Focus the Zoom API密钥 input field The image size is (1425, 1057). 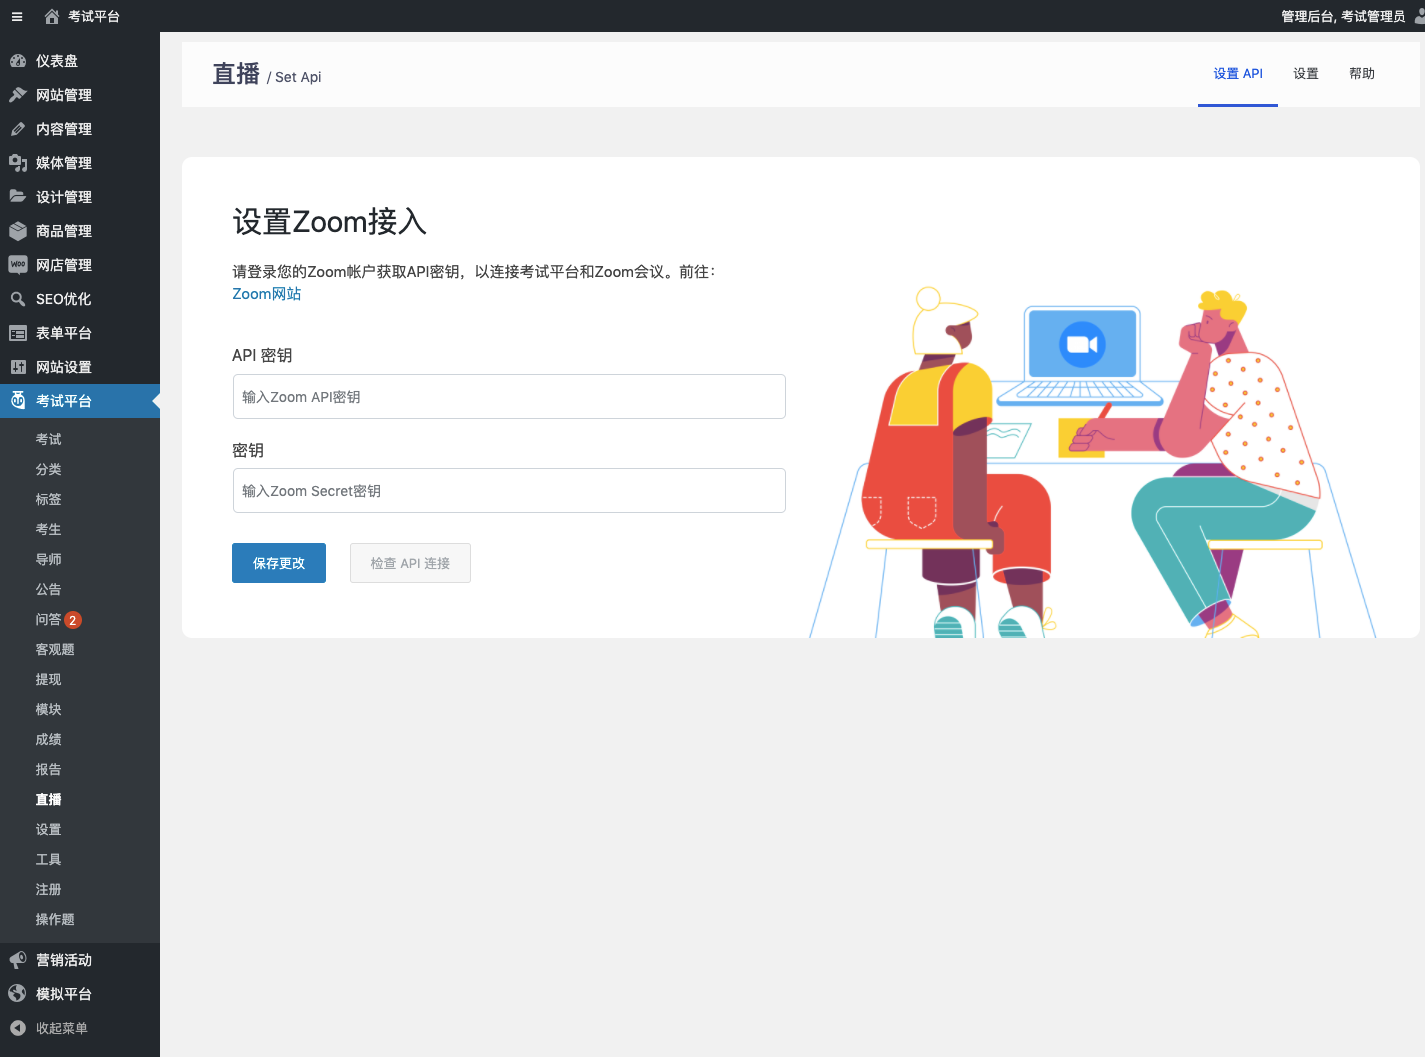point(509,397)
